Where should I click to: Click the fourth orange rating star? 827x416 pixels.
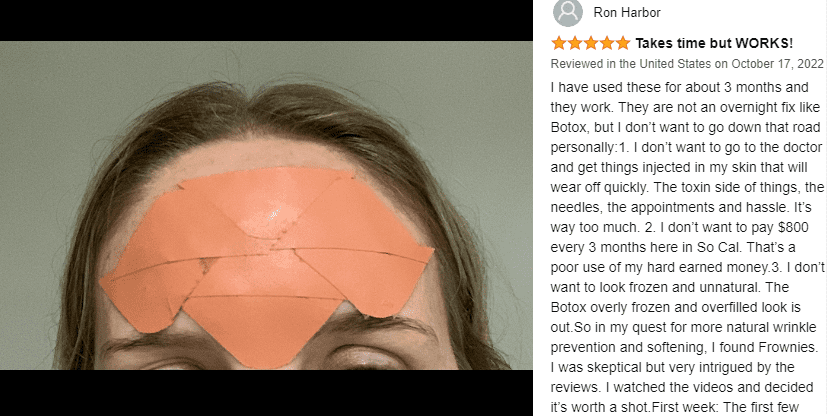pos(607,43)
